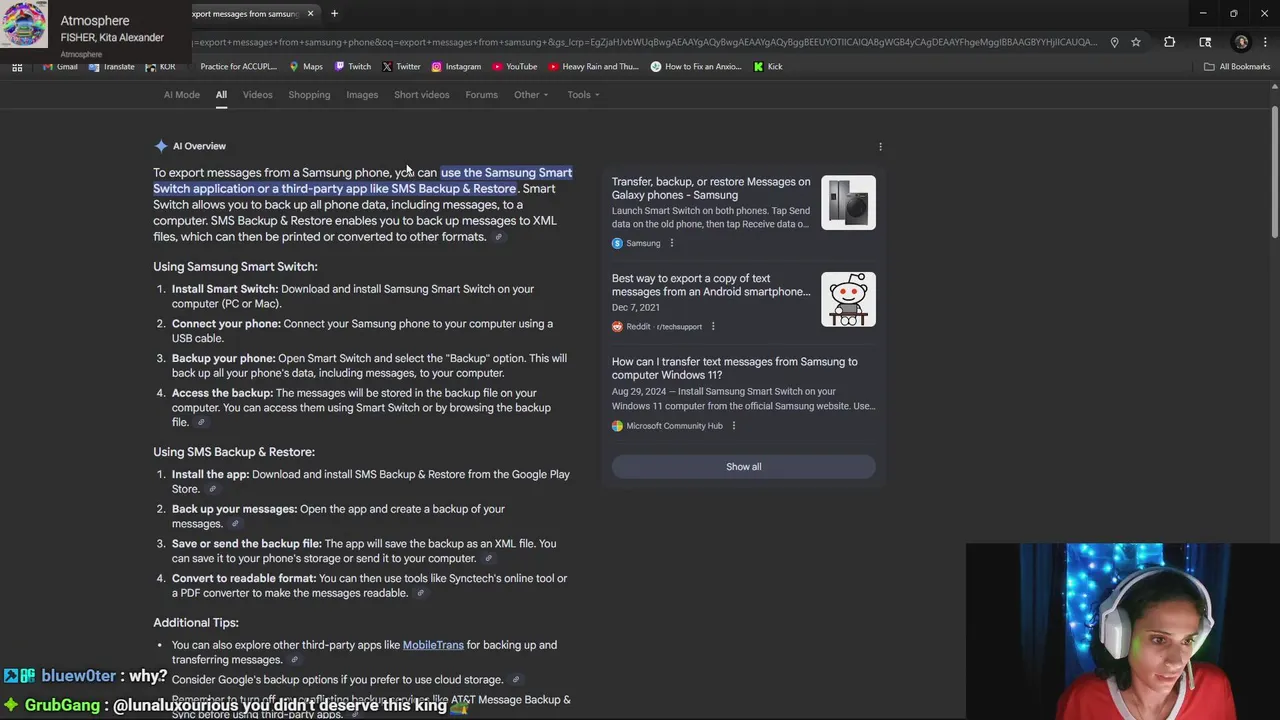Expand the Other search filters dropdown
Screen dimensions: 1280x720
pyautogui.click(x=531, y=95)
